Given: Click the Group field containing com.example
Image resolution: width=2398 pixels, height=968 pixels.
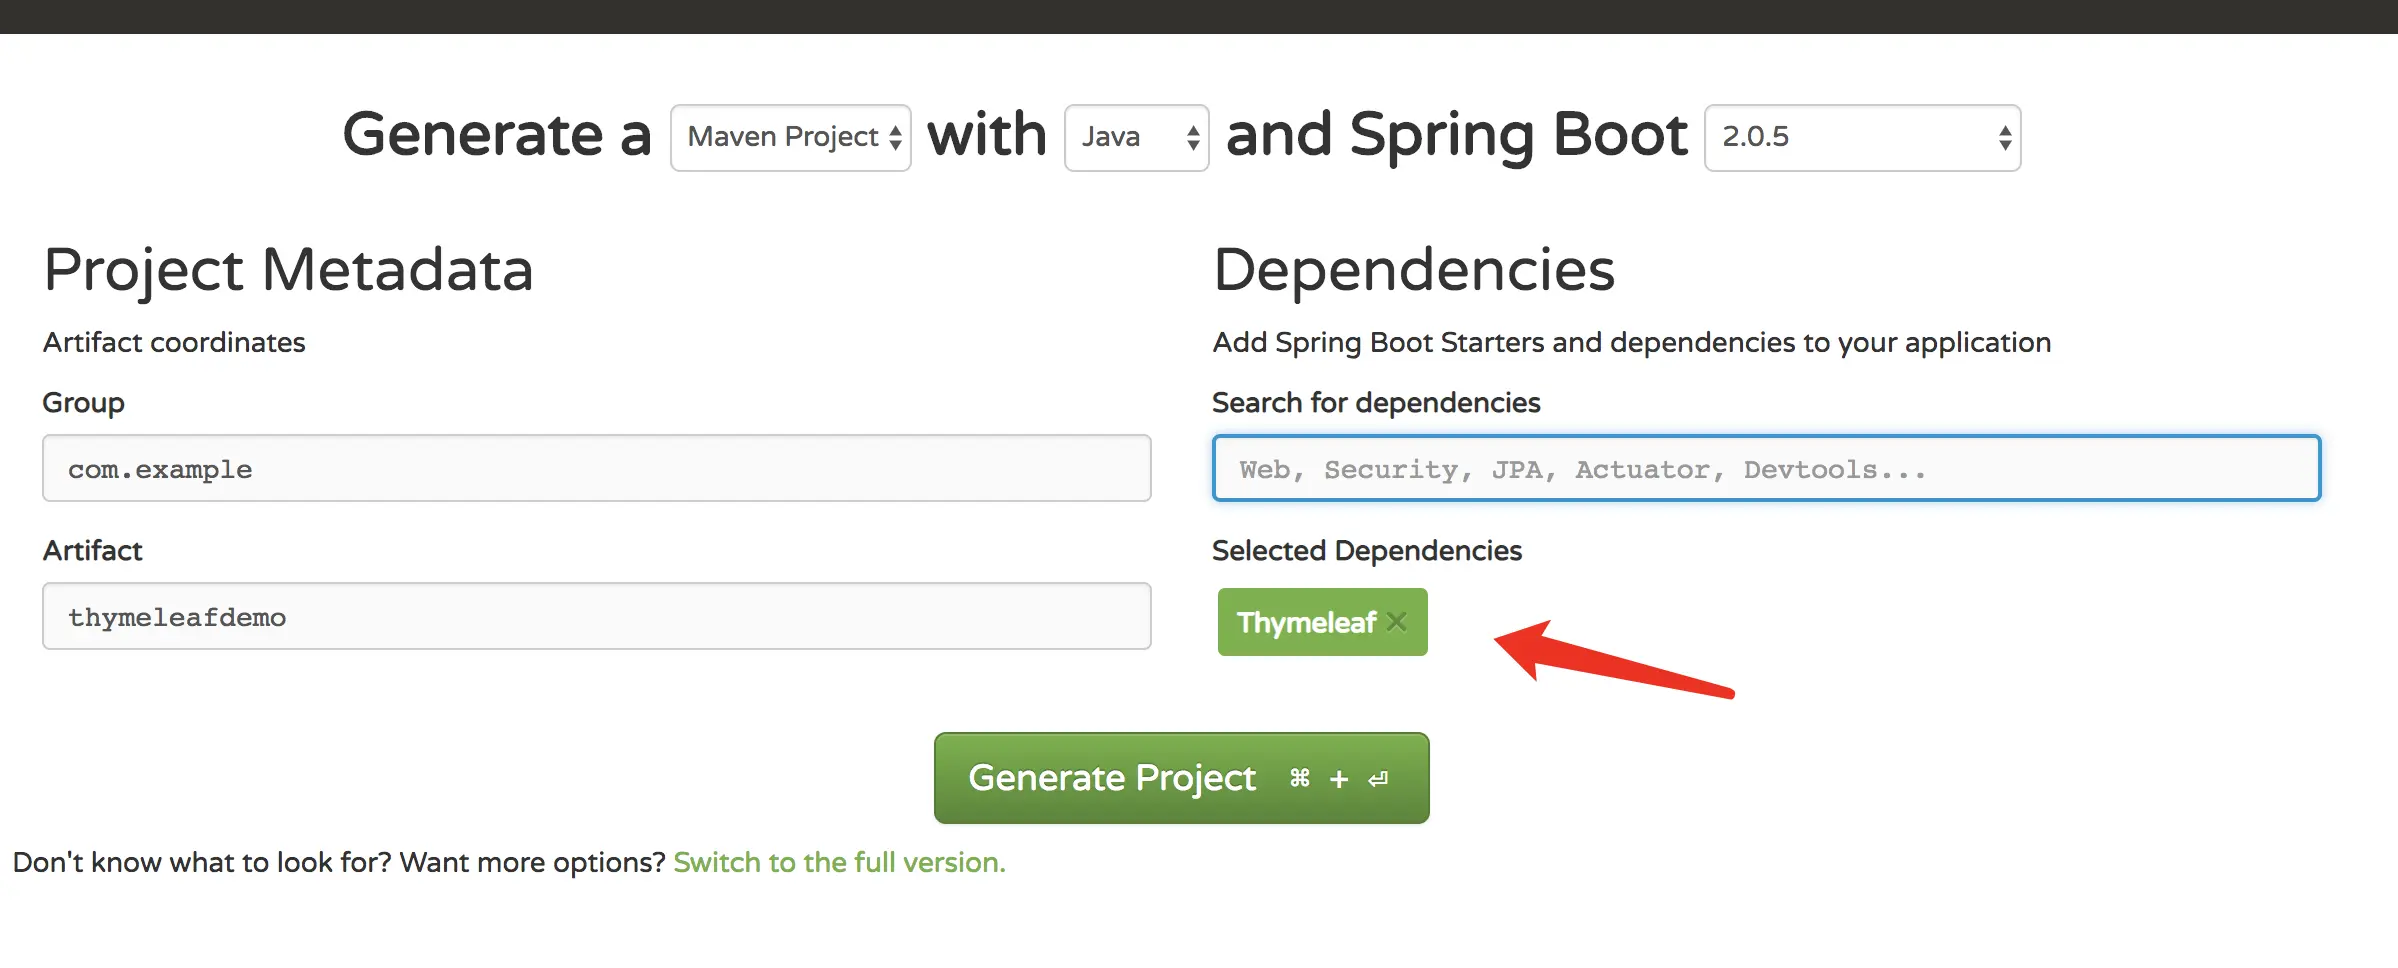Looking at the screenshot, I should pos(597,468).
